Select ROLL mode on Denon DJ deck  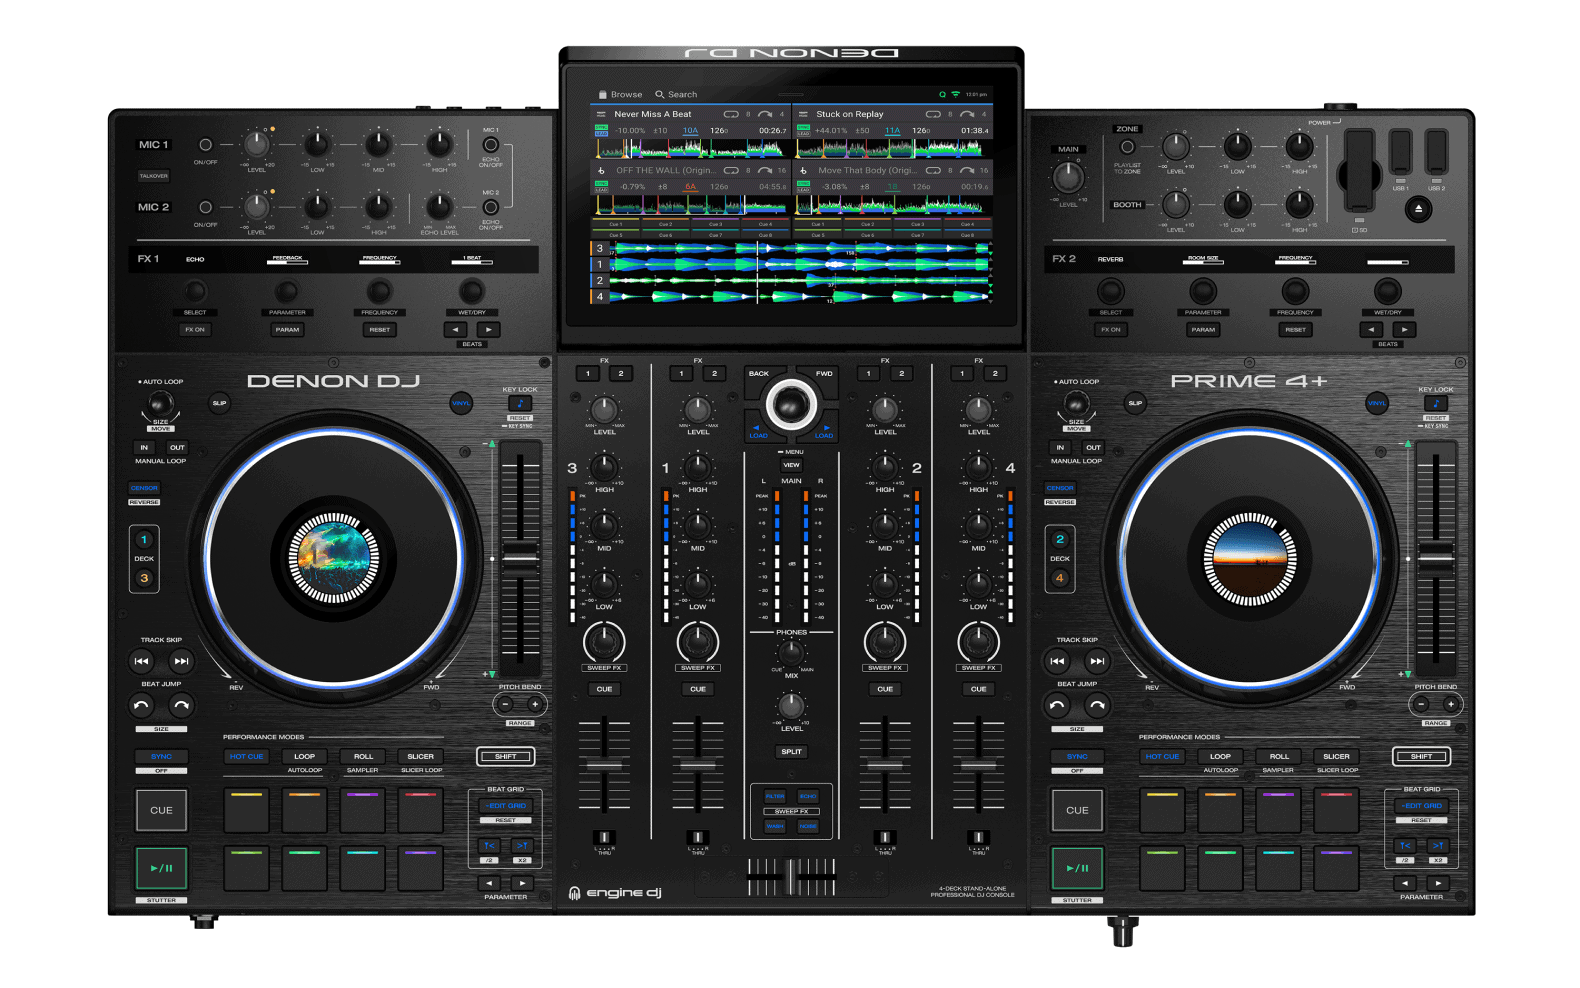coord(363,756)
